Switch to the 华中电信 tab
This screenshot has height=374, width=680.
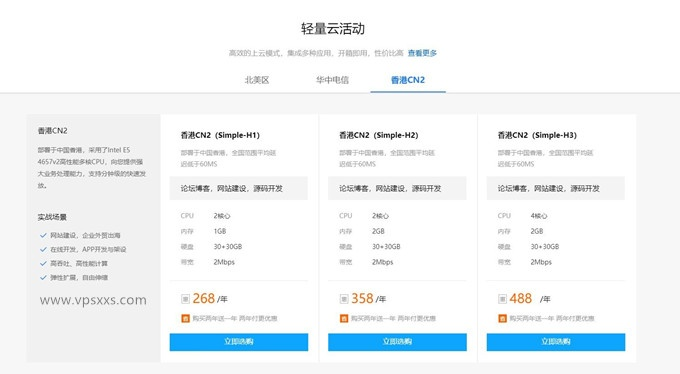(x=332, y=80)
